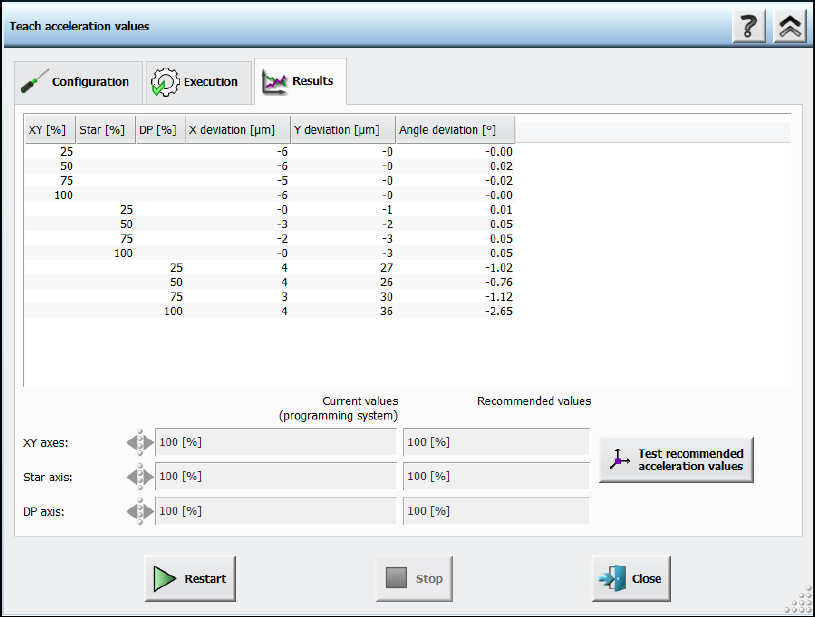
Task: Click the XY axes recommended value field
Action: 496,442
